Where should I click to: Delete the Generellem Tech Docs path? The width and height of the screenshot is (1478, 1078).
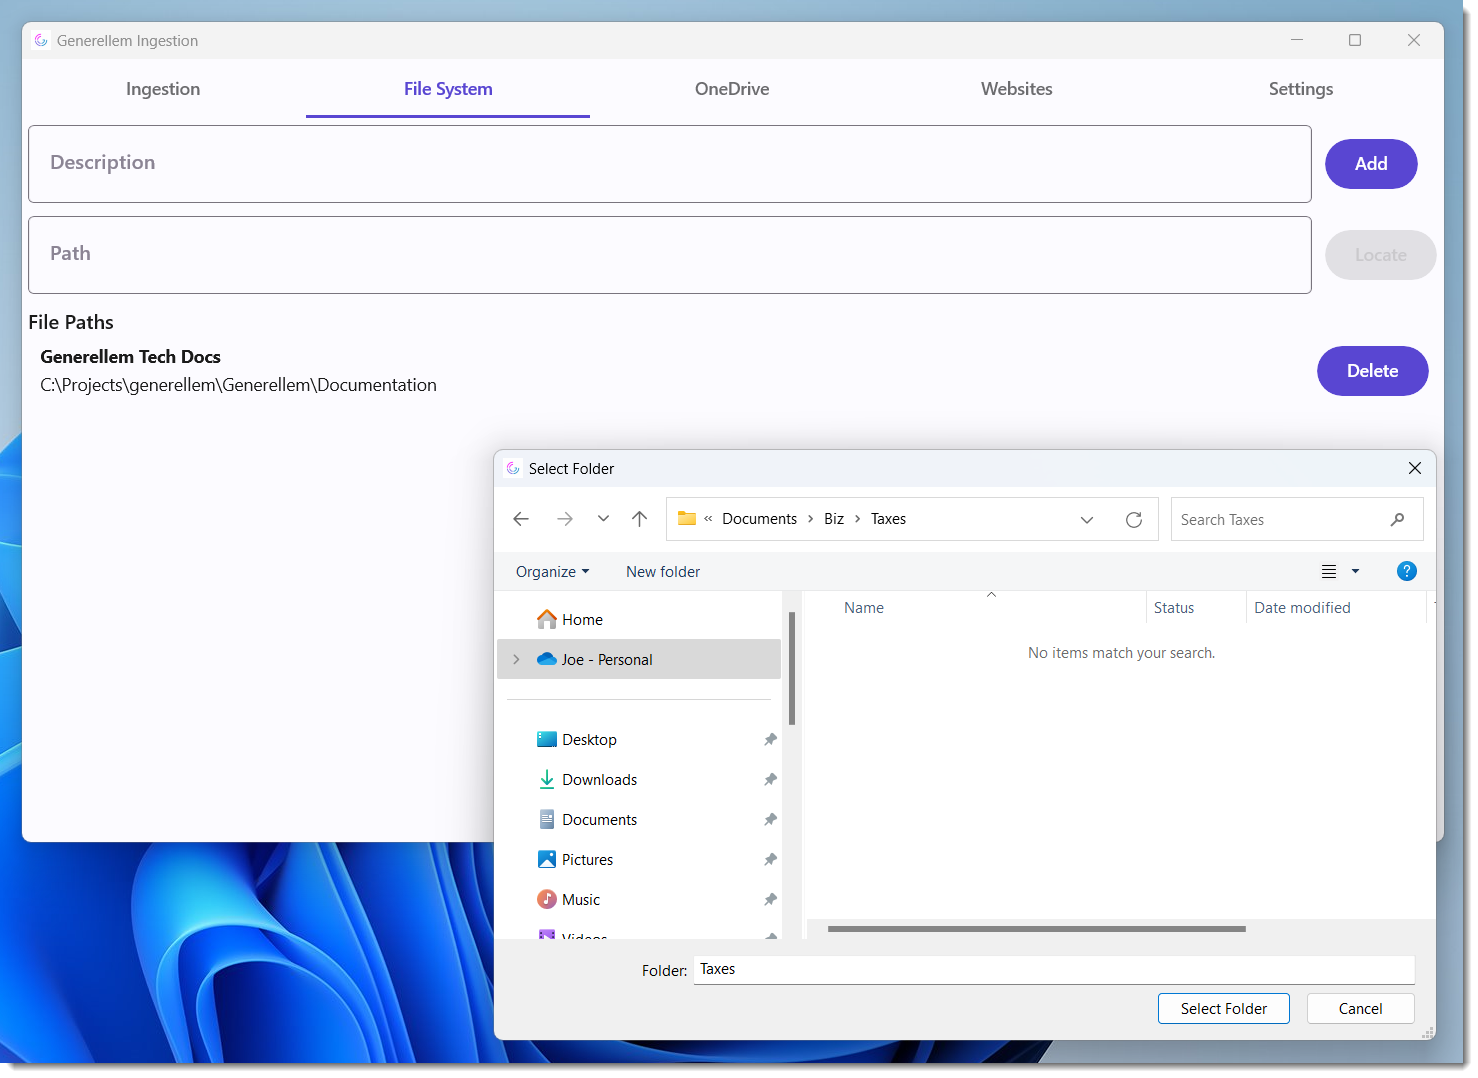[1372, 371]
